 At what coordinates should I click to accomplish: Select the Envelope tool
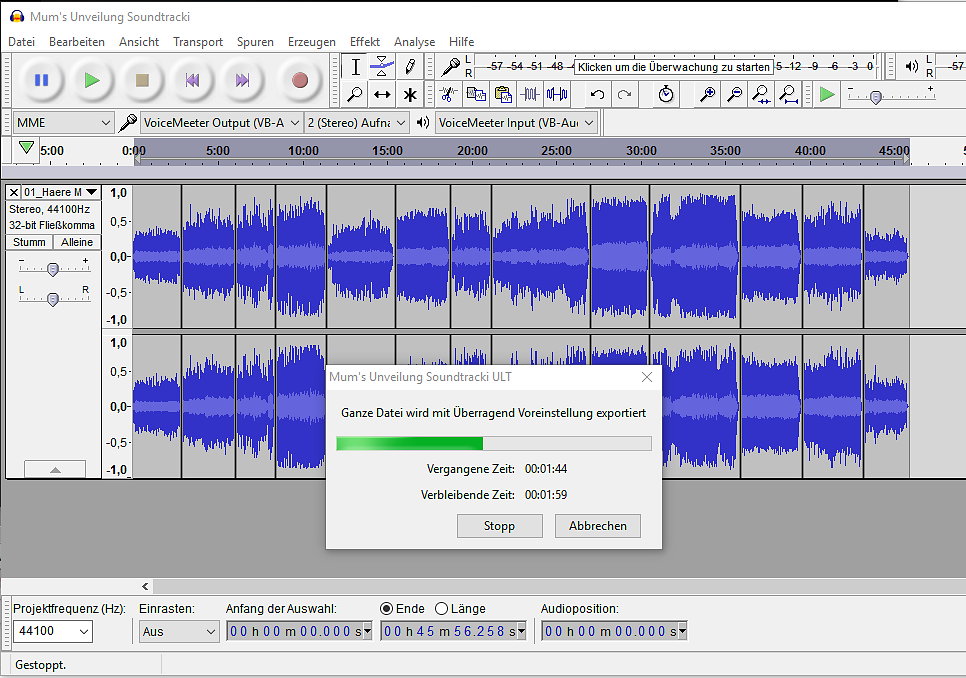click(382, 67)
